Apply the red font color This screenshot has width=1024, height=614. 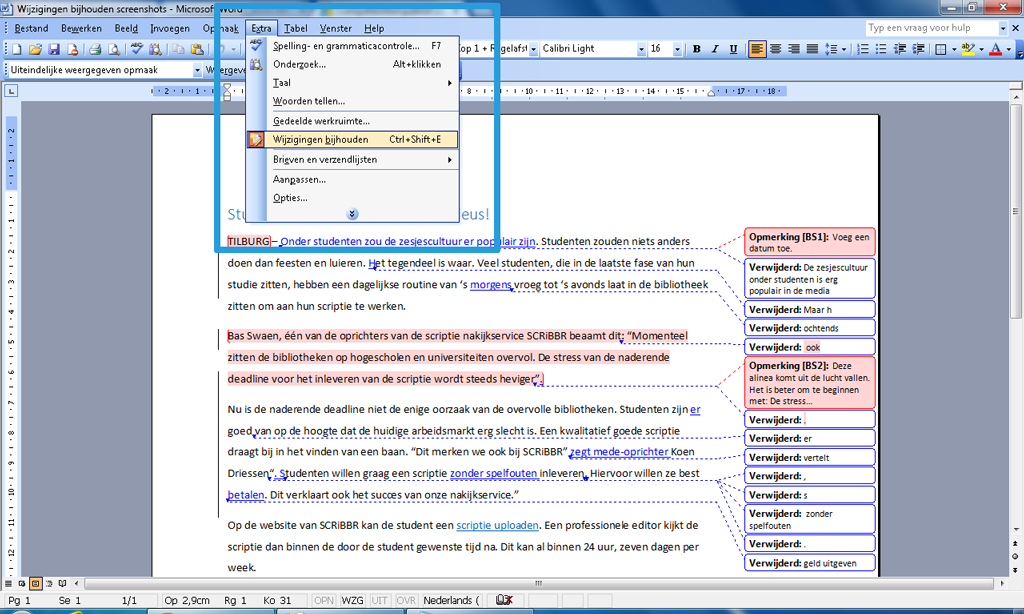[996, 49]
